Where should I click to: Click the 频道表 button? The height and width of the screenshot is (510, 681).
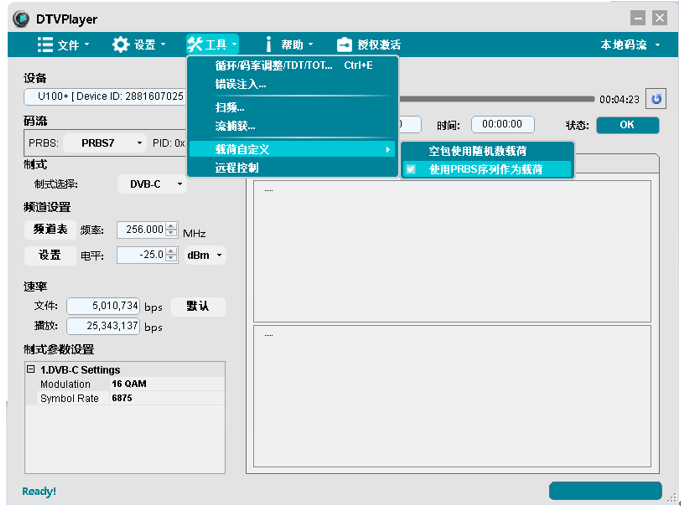point(50,229)
